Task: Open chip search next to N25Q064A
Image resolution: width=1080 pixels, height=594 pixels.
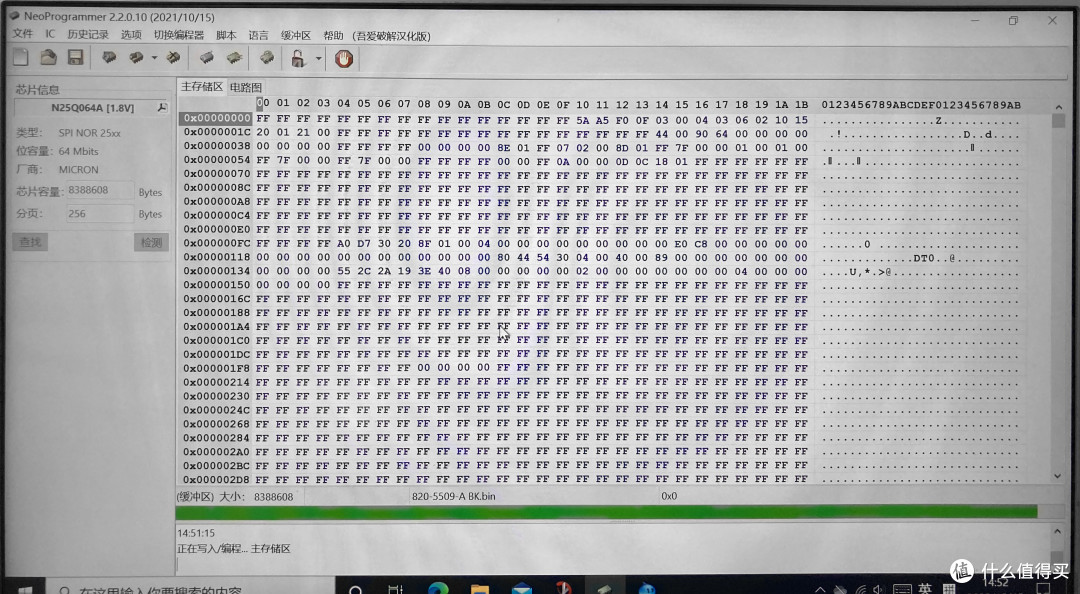Action: click(161, 107)
